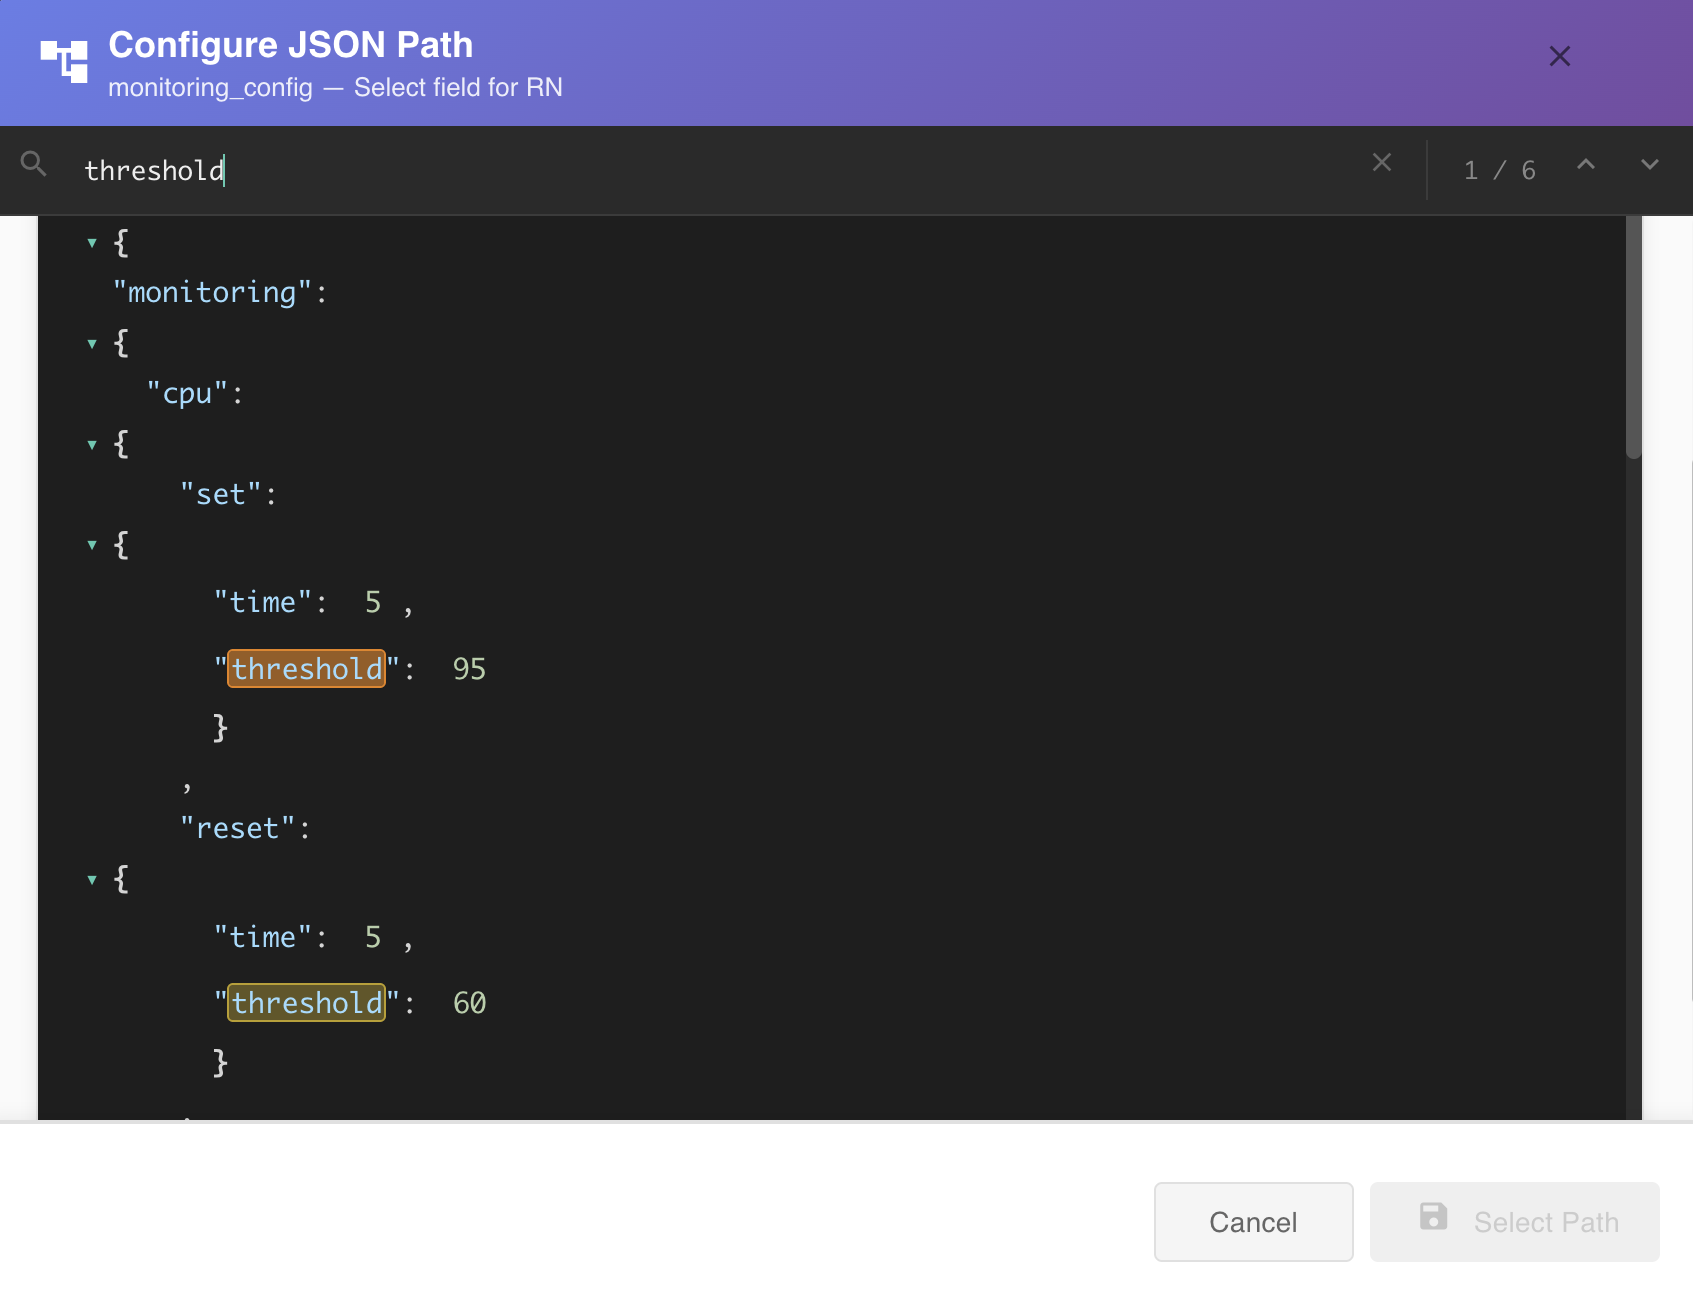
Task: Click the value 95
Action: tap(469, 669)
